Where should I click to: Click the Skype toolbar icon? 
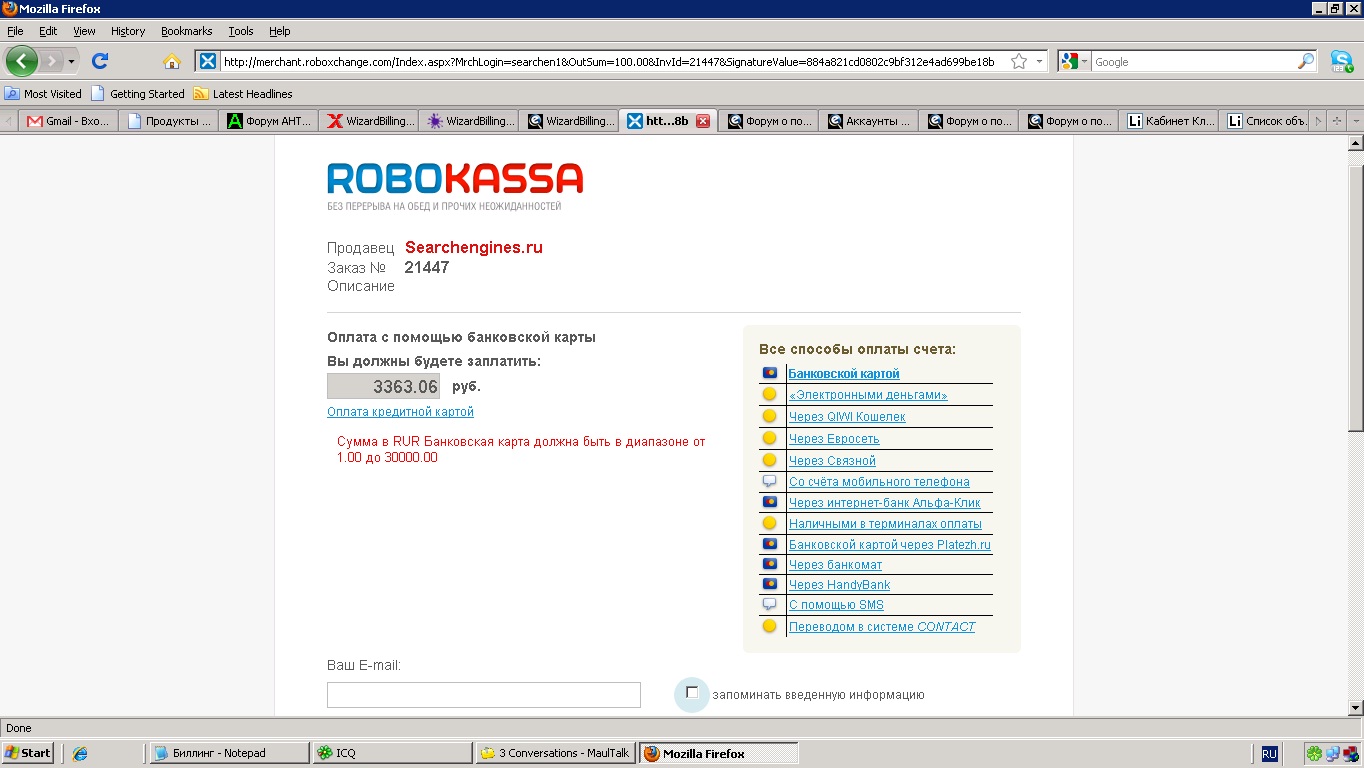click(1342, 61)
